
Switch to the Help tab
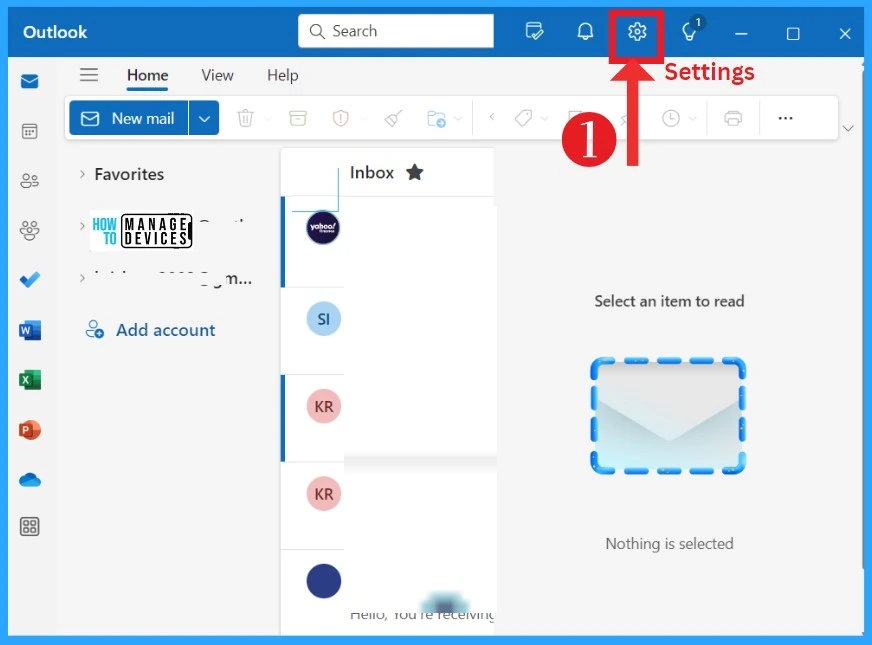point(283,75)
